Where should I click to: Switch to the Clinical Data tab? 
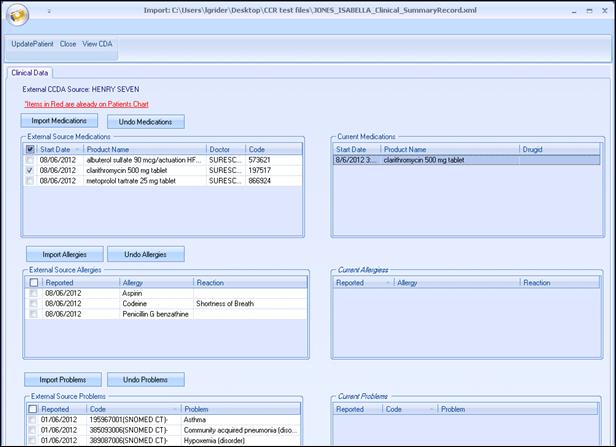coord(30,73)
